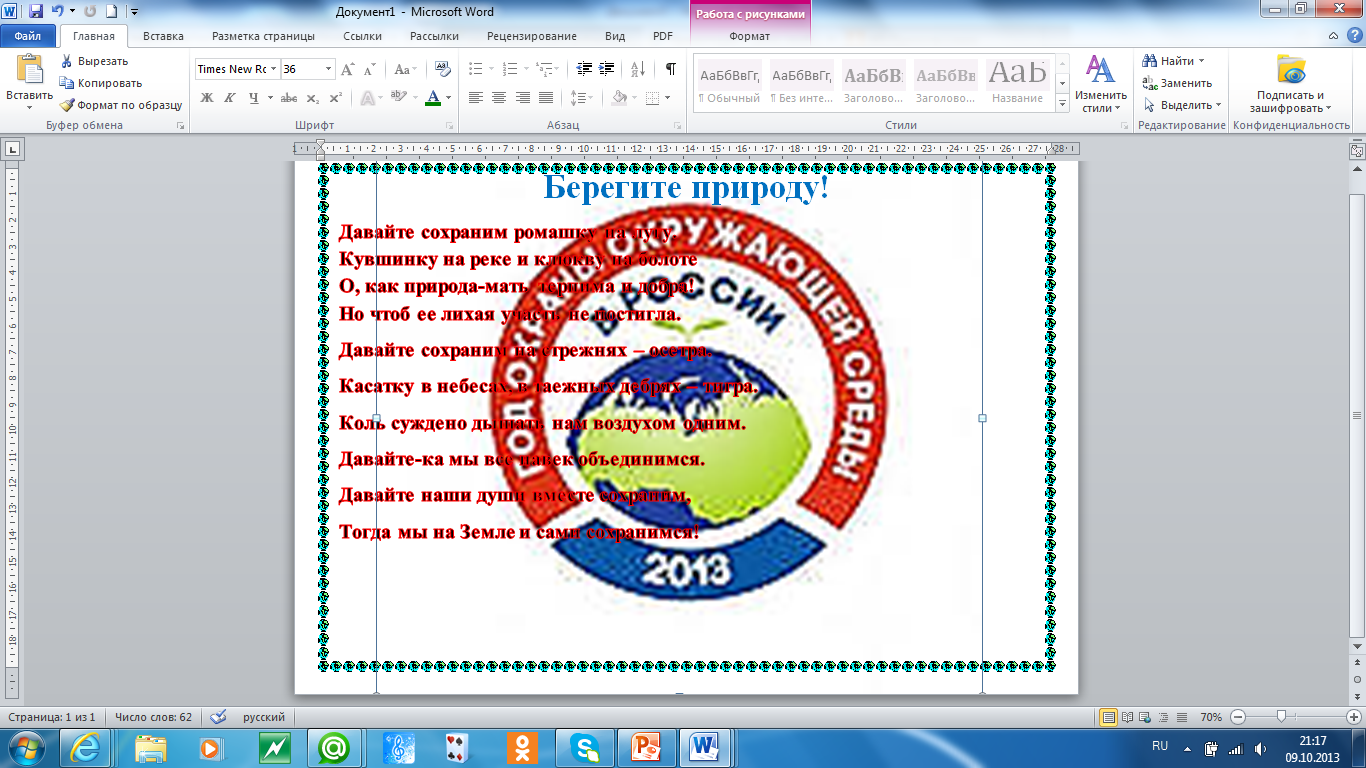Sort text A-Z icon

coord(637,69)
